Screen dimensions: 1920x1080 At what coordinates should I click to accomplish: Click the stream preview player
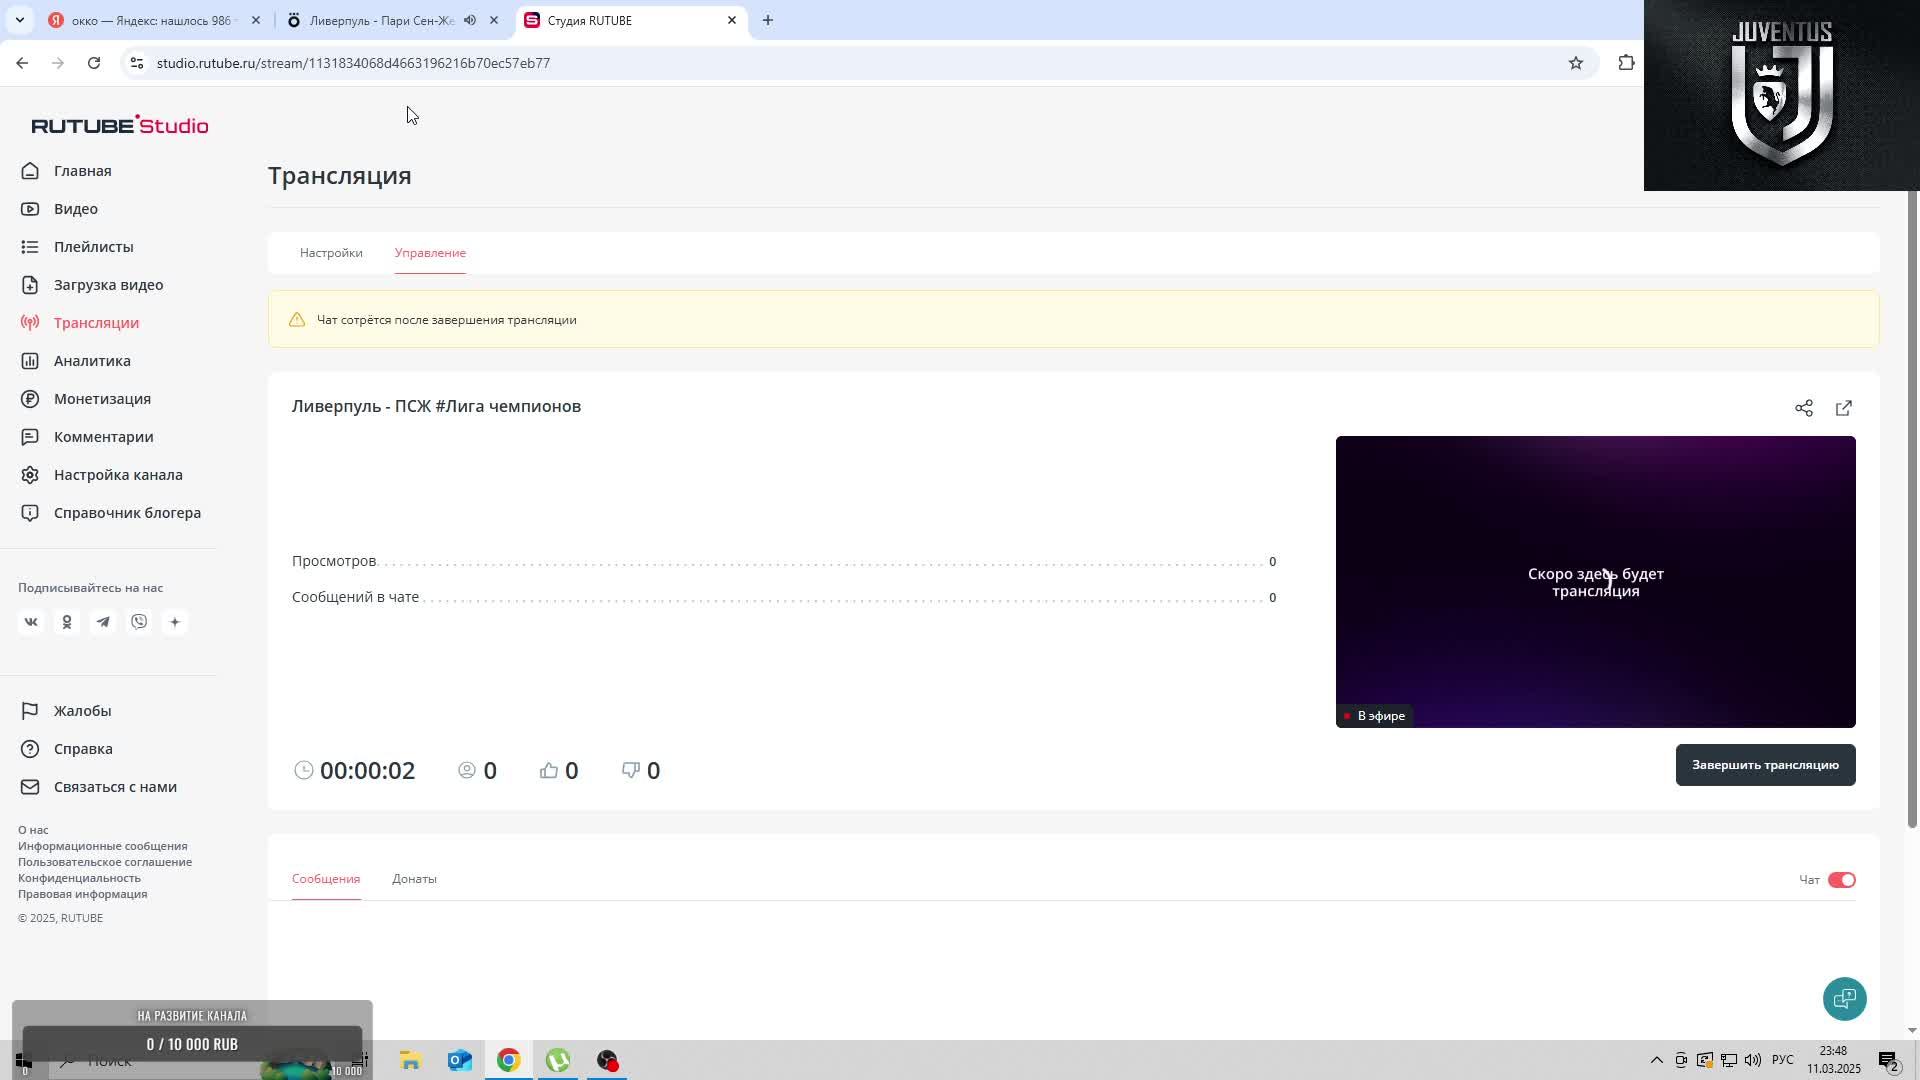point(1595,582)
